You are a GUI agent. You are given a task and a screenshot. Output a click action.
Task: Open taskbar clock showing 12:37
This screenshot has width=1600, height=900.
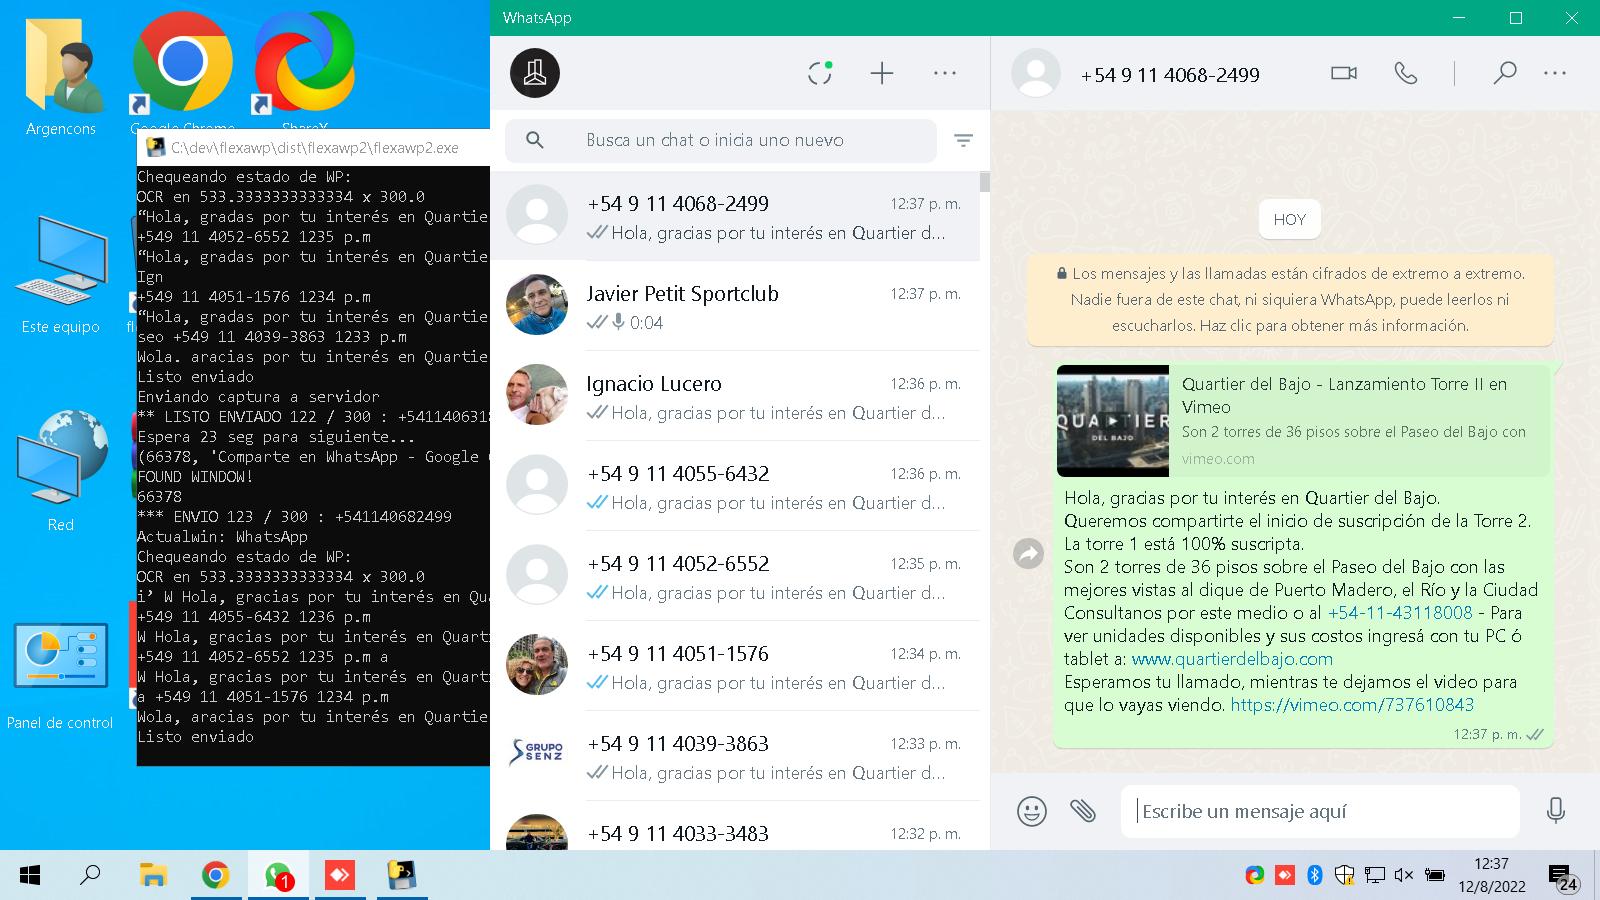tap(1491, 875)
